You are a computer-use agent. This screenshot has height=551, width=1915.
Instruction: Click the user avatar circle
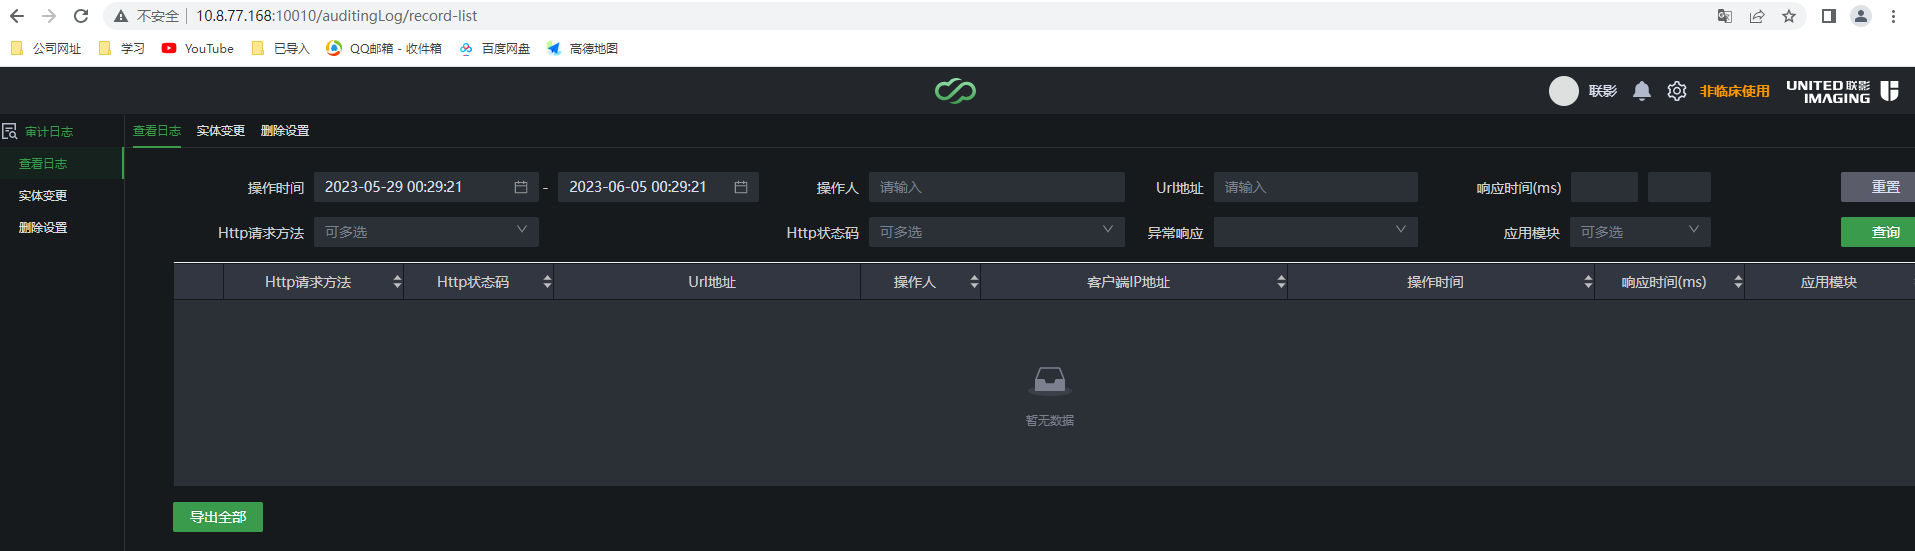pos(1563,91)
